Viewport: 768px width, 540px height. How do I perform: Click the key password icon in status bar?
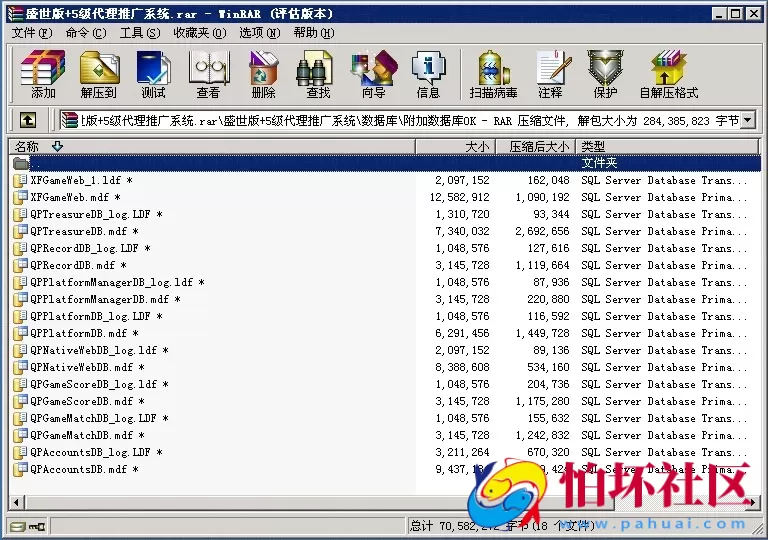(x=37, y=527)
